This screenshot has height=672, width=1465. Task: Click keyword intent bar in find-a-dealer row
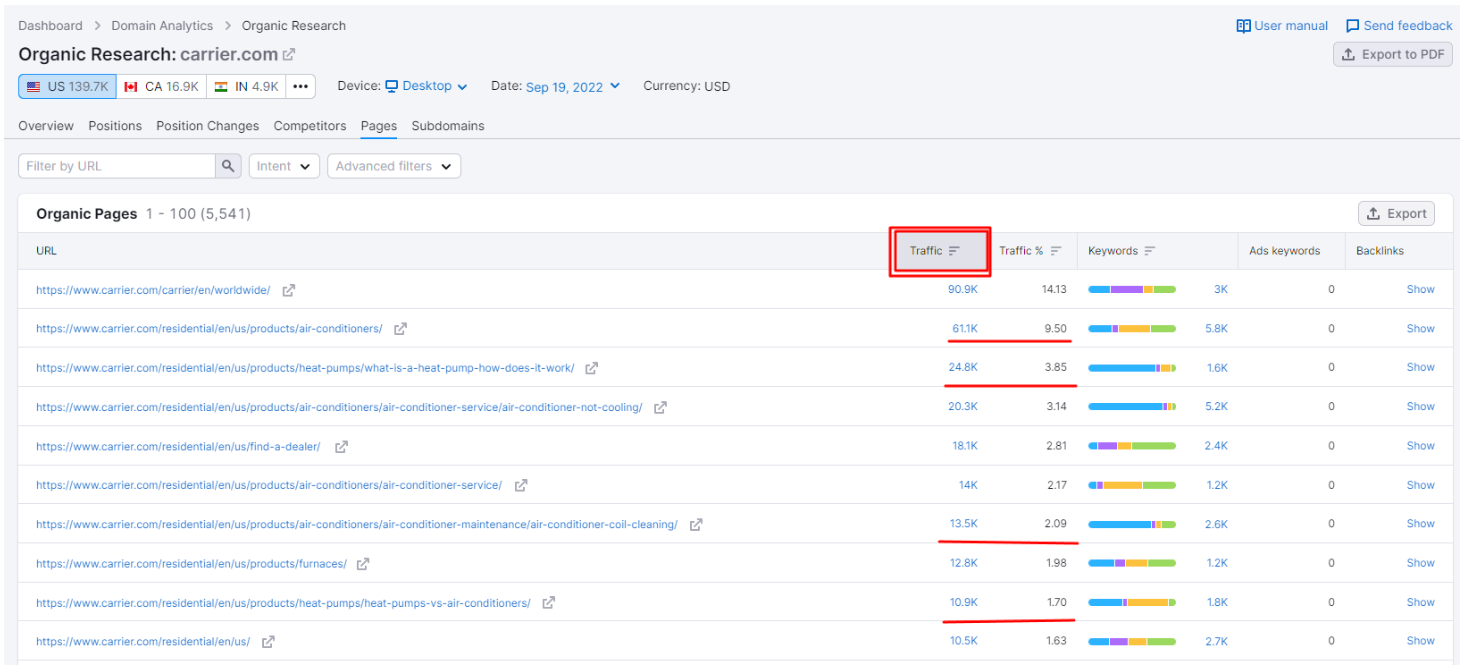(x=1132, y=446)
